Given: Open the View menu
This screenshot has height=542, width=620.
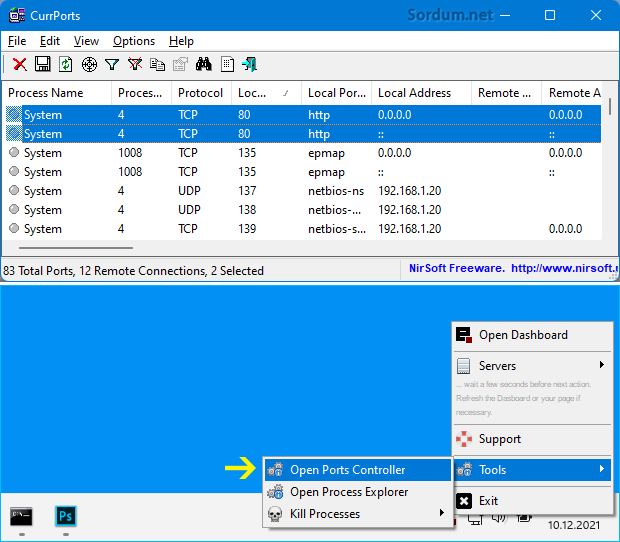Looking at the screenshot, I should coord(86,41).
